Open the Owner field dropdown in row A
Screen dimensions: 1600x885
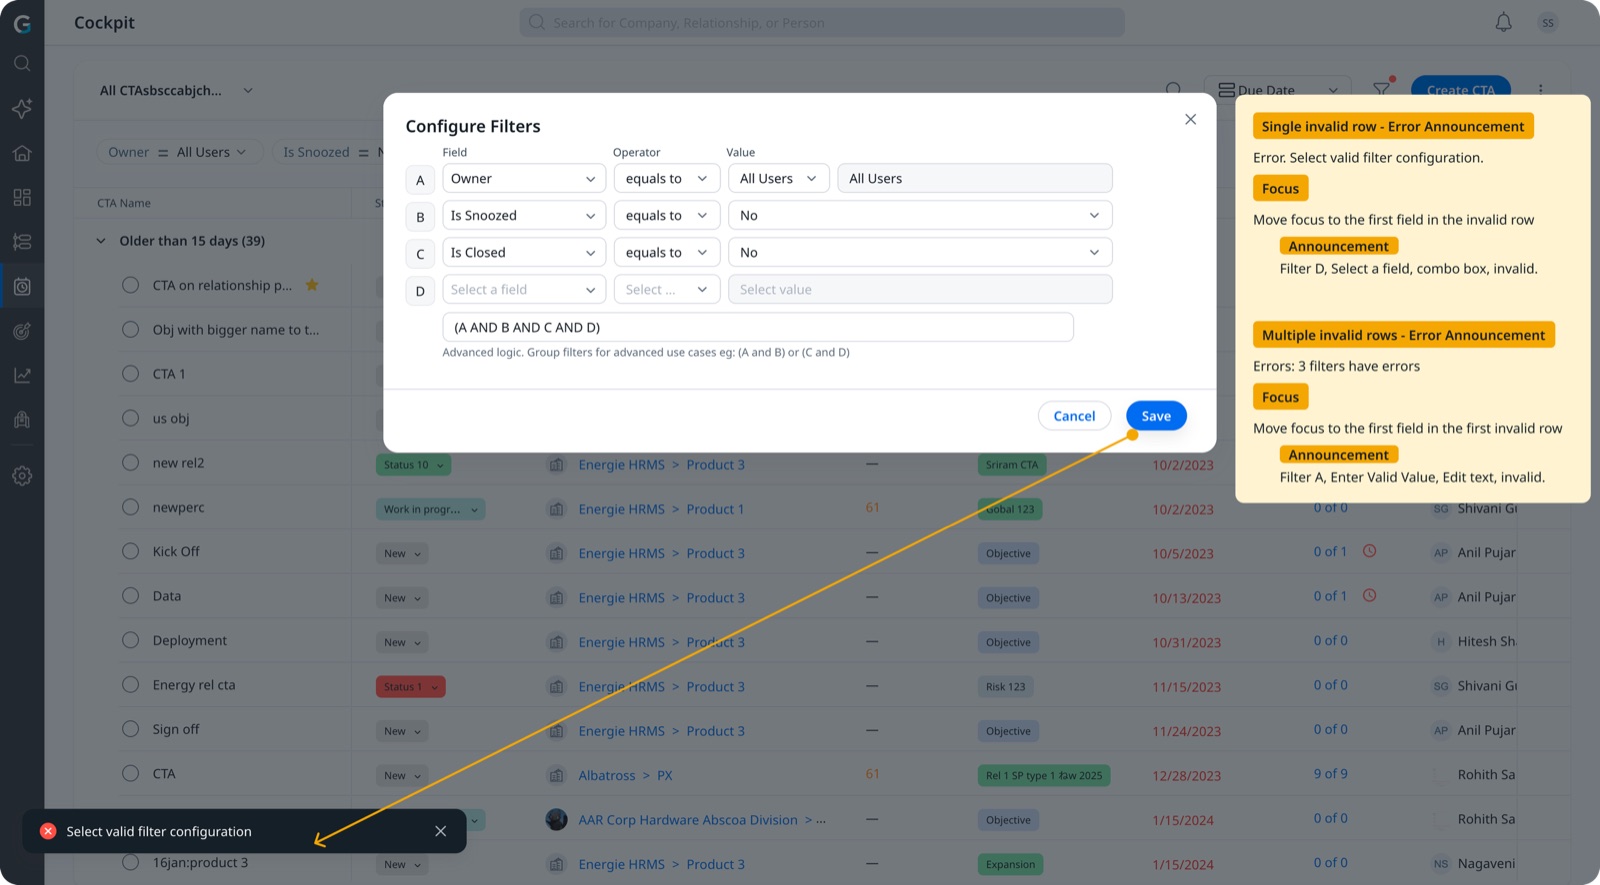524,178
